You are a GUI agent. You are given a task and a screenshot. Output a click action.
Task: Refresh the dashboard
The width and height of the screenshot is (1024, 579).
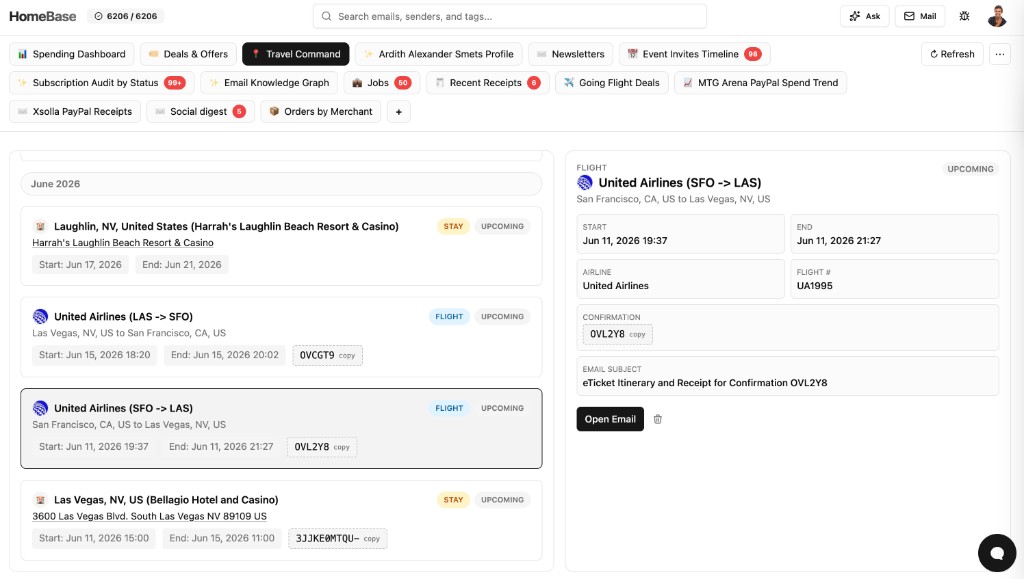[952, 54]
